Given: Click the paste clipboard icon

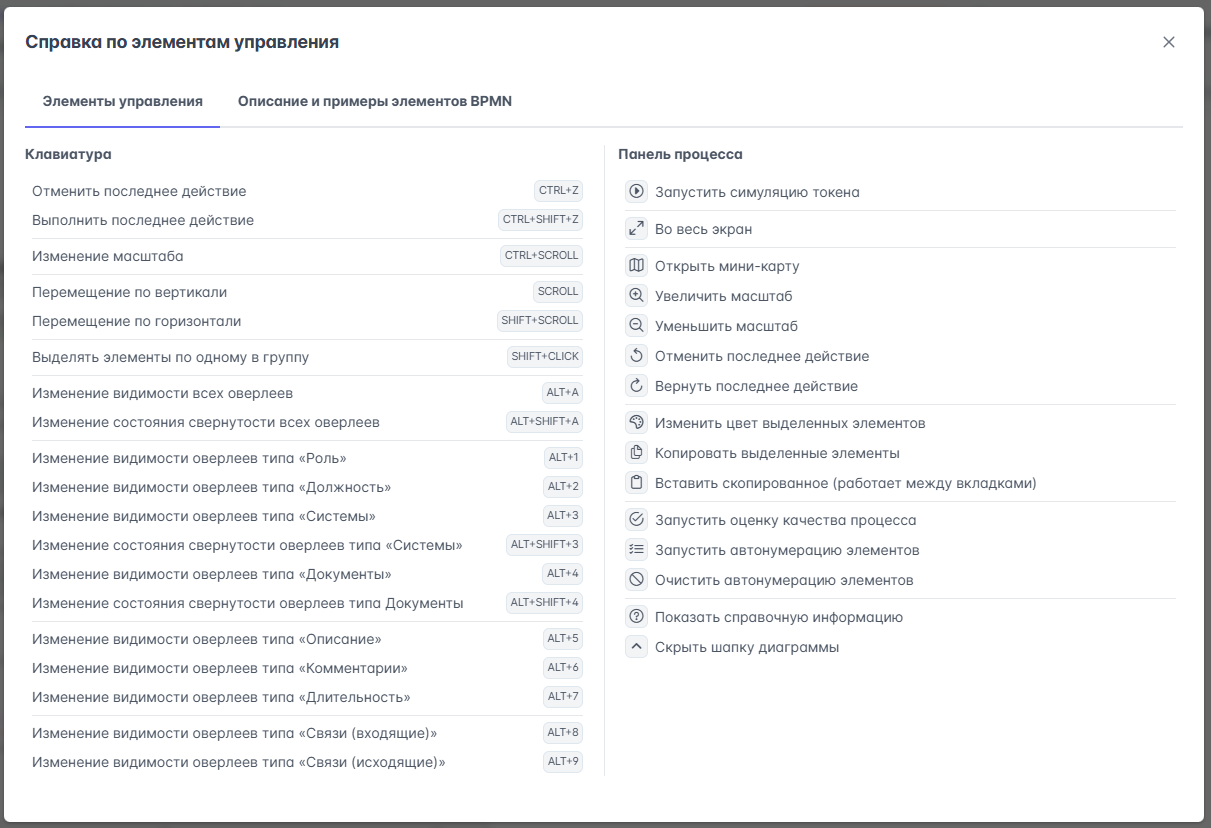Looking at the screenshot, I should (x=636, y=483).
